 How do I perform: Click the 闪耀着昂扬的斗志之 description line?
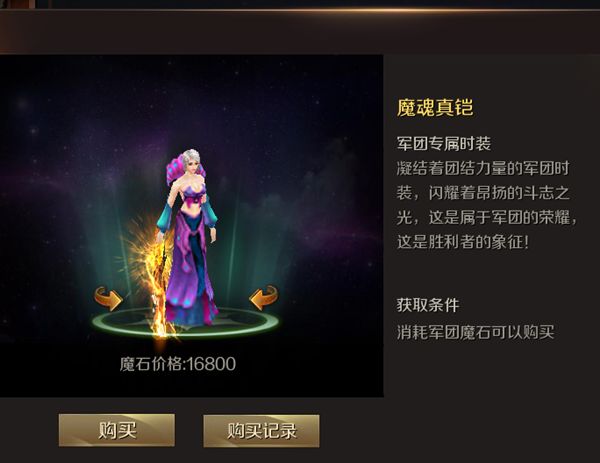coord(483,193)
